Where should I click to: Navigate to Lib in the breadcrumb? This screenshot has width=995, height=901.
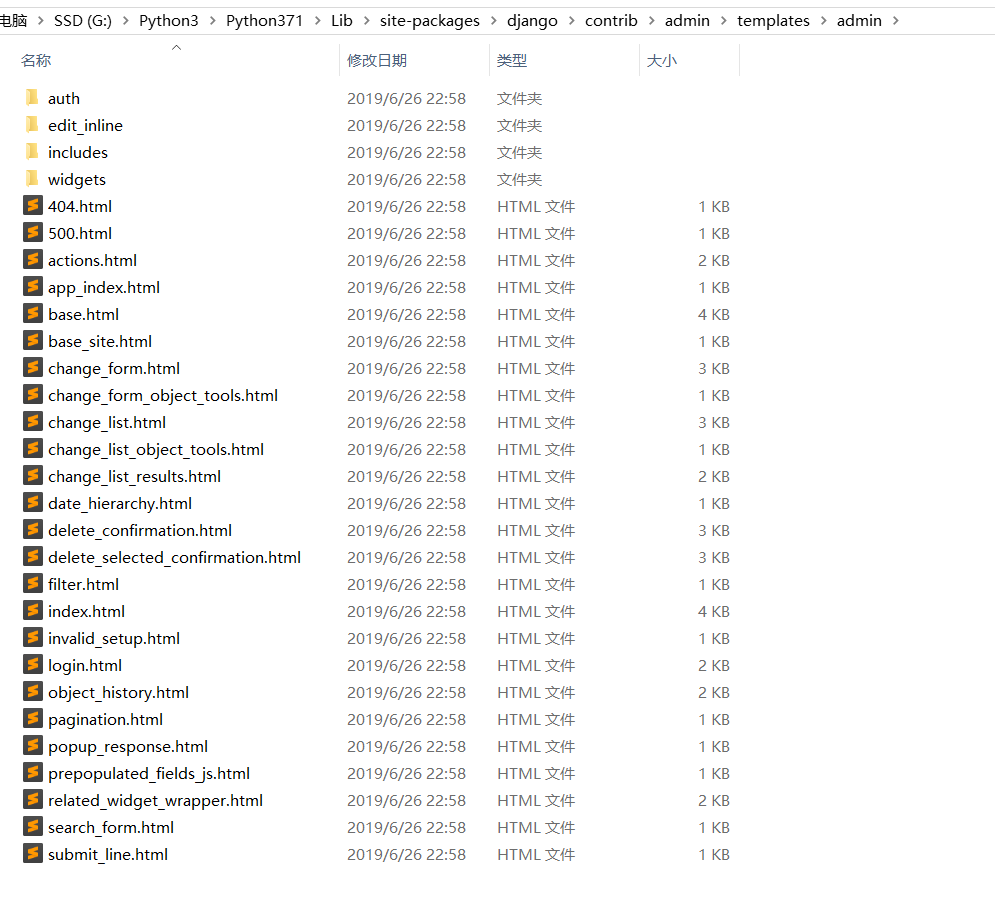341,21
